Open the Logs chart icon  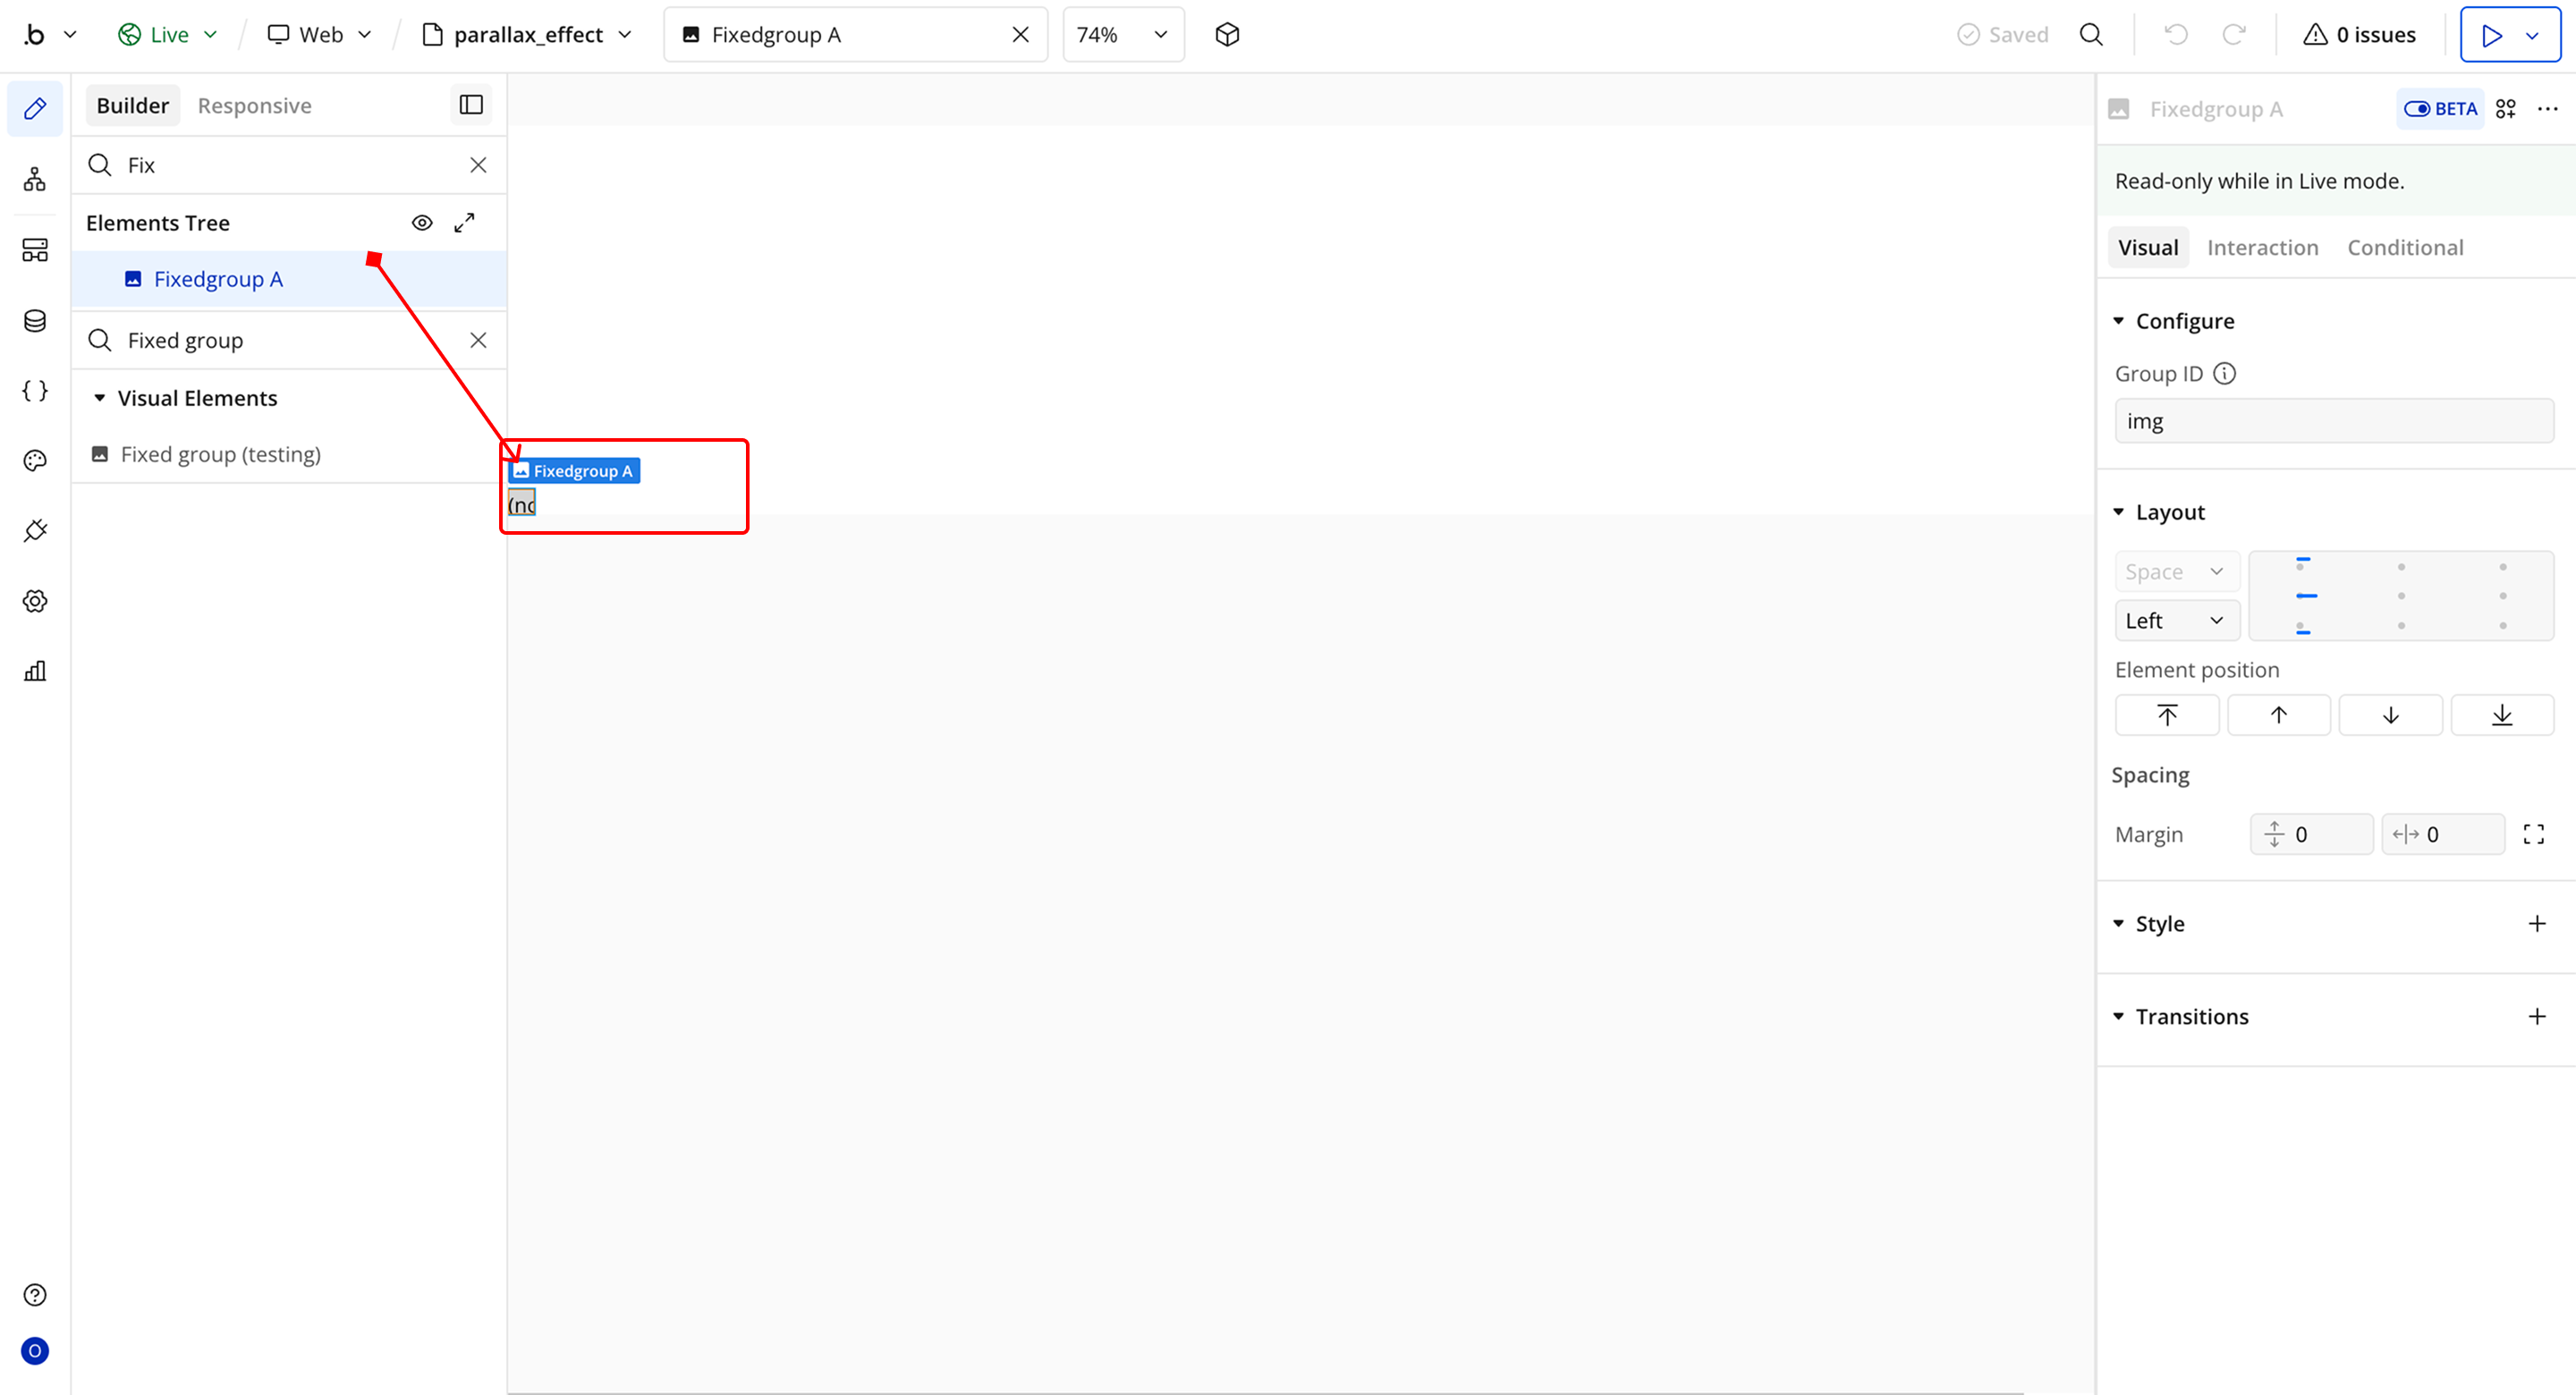pyautogui.click(x=35, y=671)
